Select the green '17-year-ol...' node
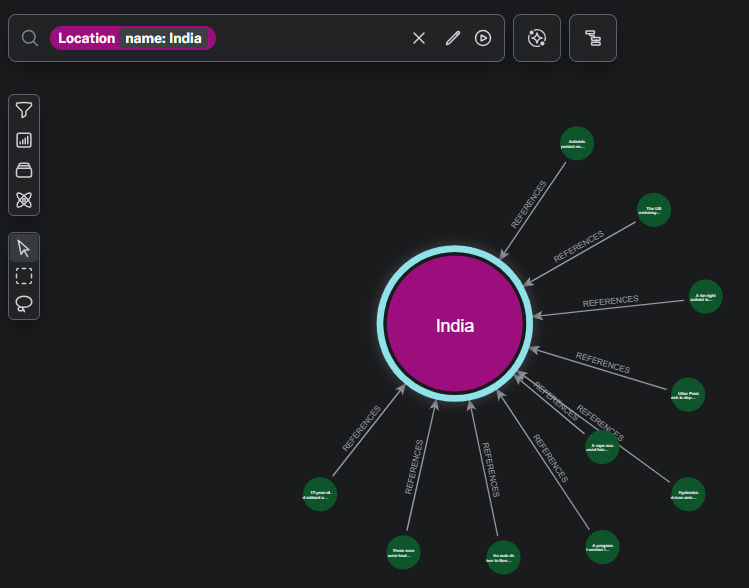749x588 pixels. coord(320,494)
